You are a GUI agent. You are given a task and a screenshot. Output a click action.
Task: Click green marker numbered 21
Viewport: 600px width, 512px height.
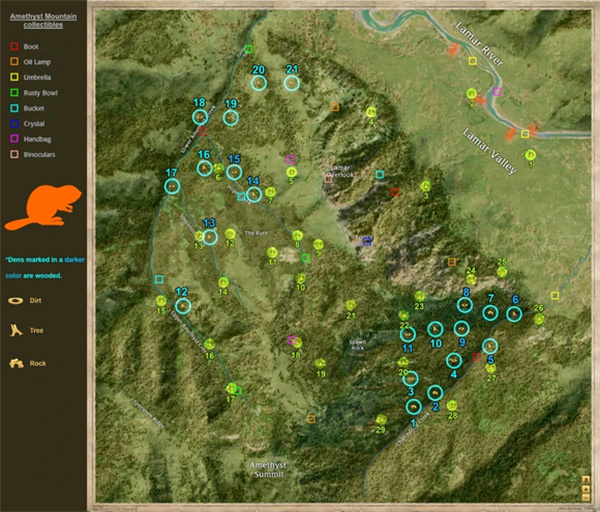click(351, 305)
